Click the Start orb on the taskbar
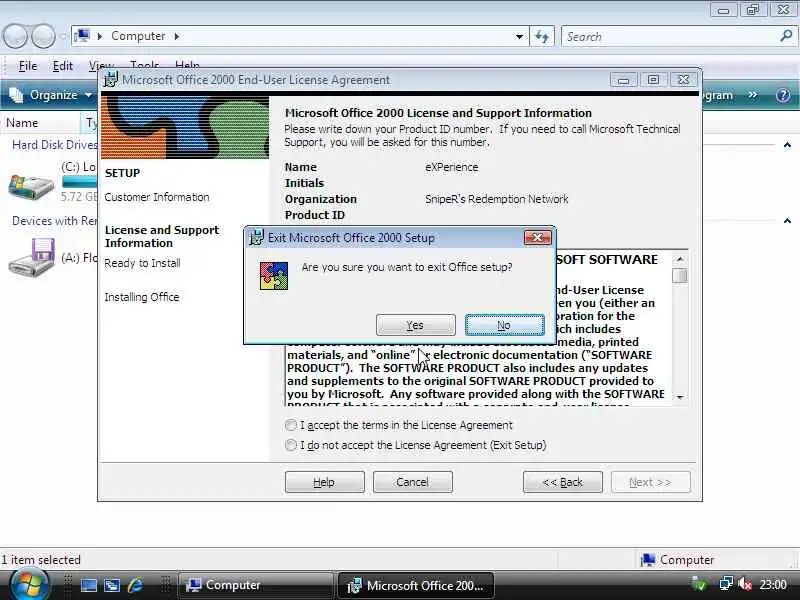This screenshot has width=800, height=600. (29, 585)
